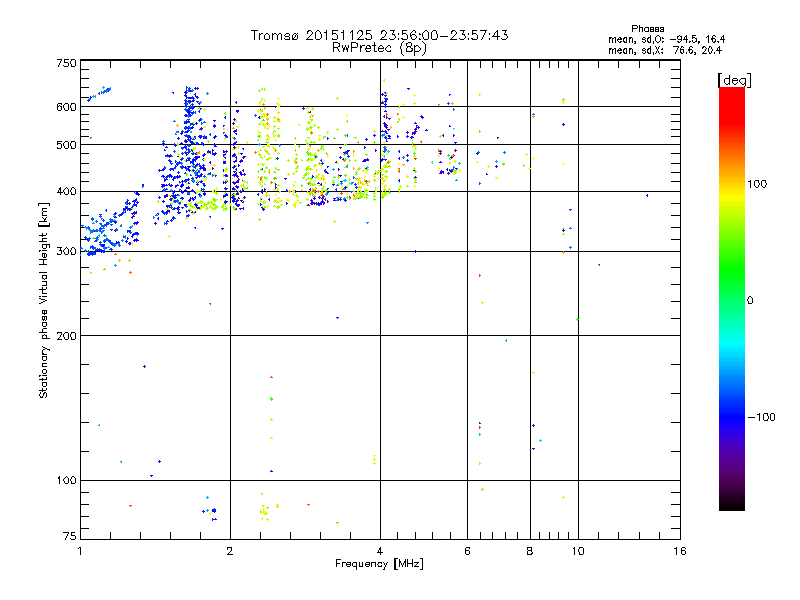Click the "Stationary phase Virtual Height [km]" axis label
This screenshot has width=800, height=600.
[44, 300]
